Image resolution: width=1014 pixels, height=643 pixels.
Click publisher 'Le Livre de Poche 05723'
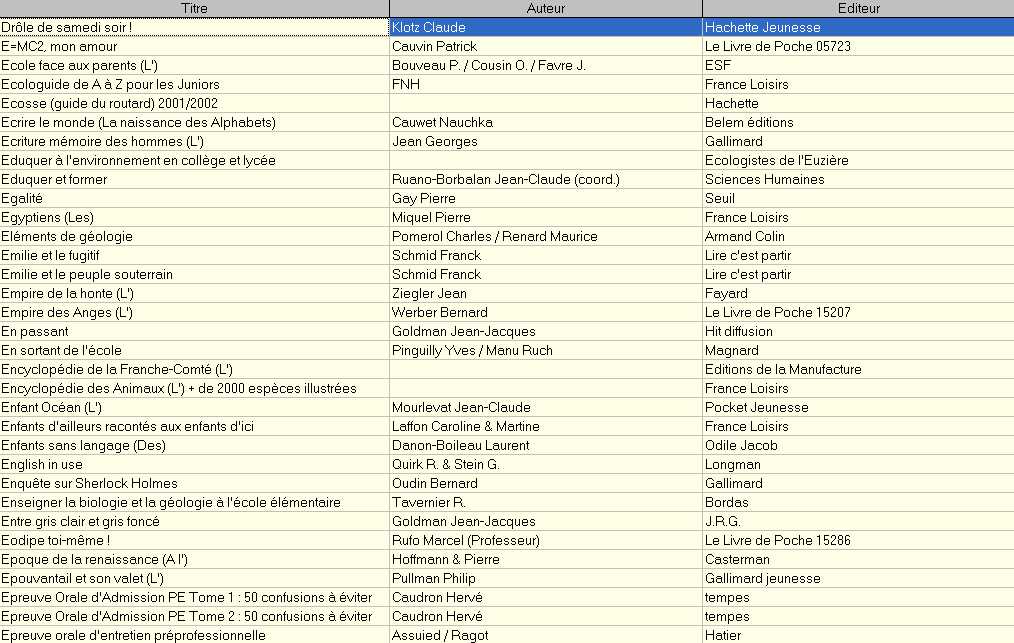coord(778,47)
